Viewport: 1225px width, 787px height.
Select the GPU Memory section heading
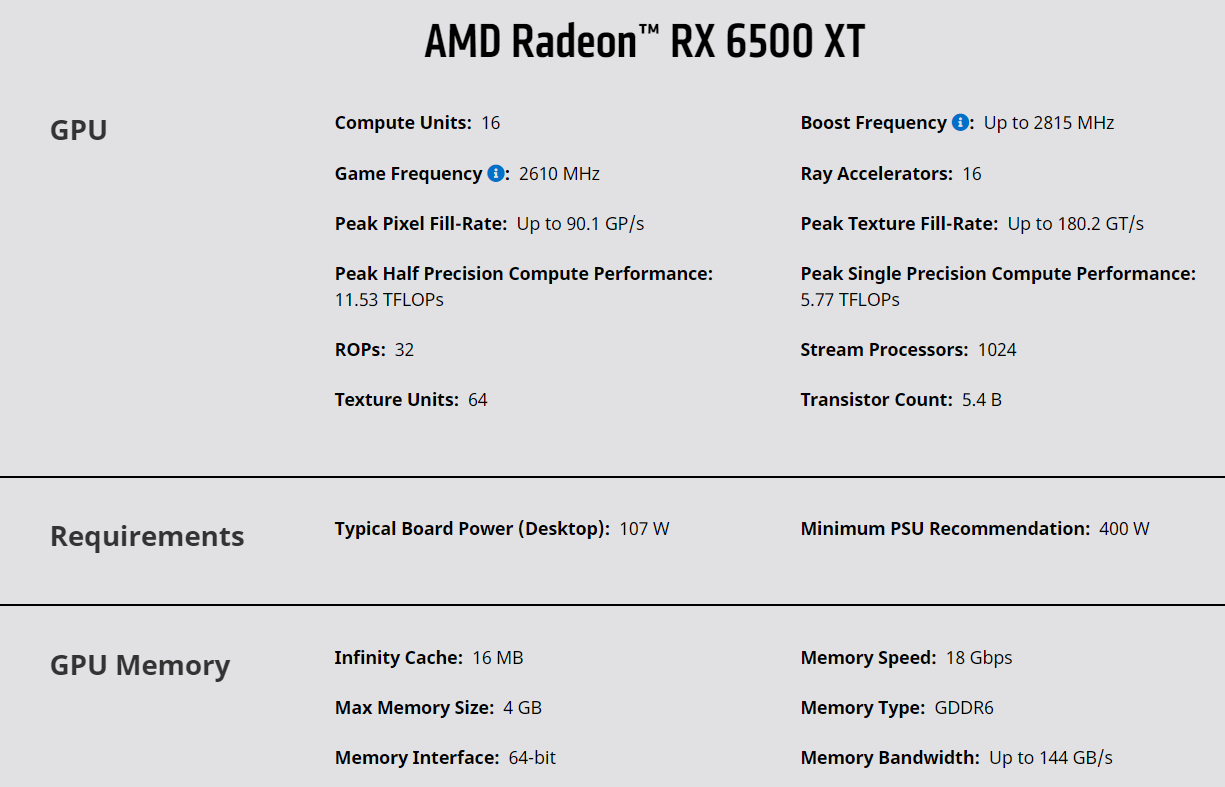coord(140,665)
